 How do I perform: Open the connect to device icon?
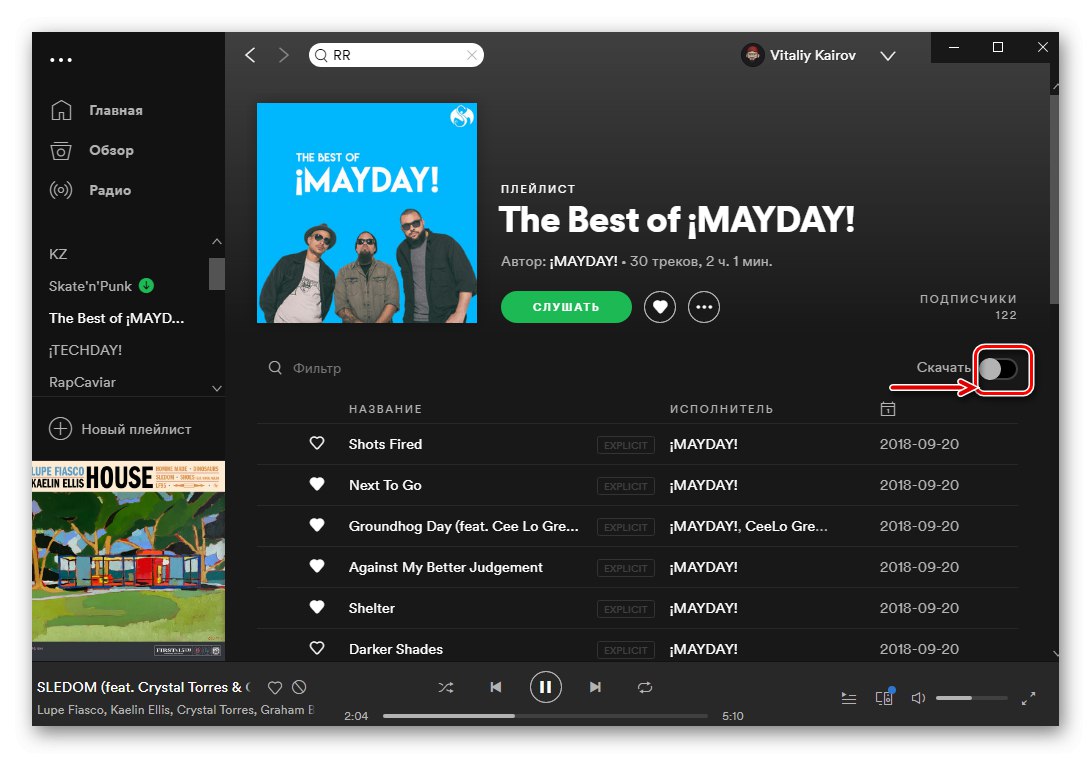click(884, 697)
